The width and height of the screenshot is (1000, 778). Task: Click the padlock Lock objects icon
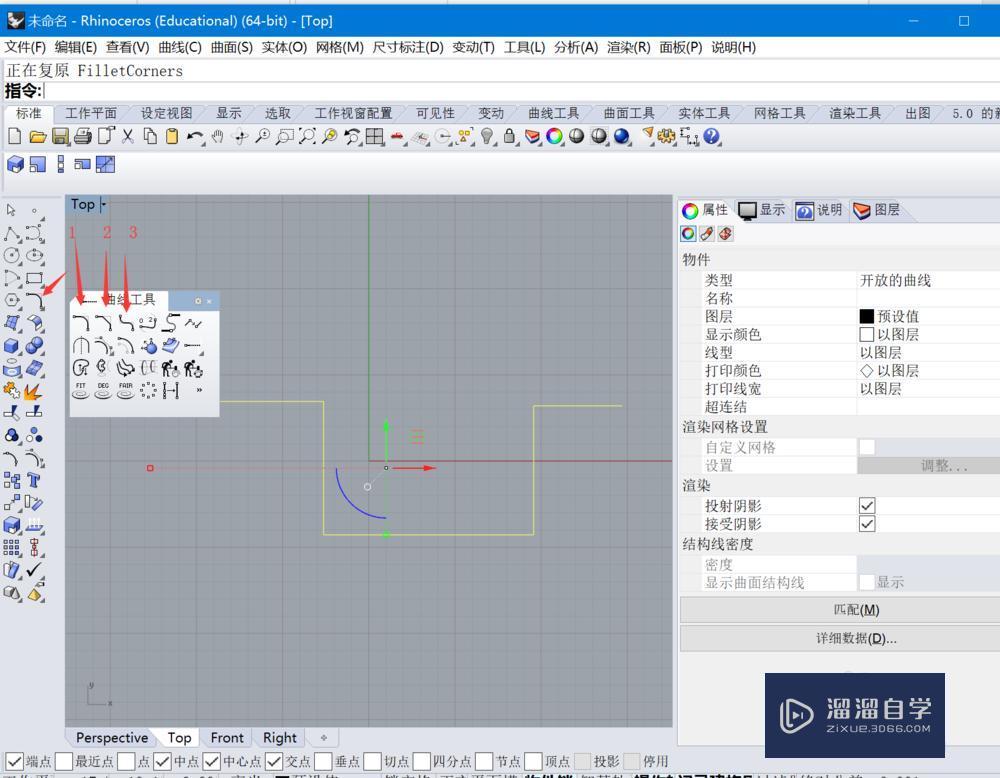coord(510,136)
